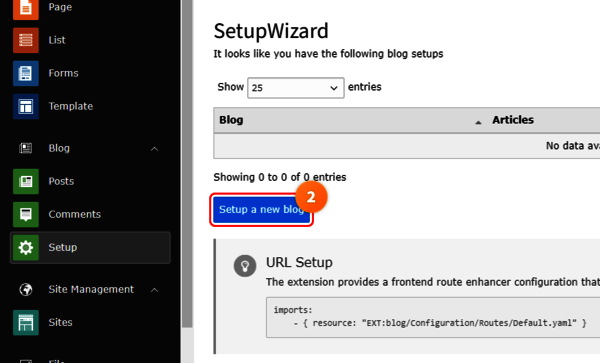Click the Setup a new blog button
The width and height of the screenshot is (600, 363).
click(261, 210)
